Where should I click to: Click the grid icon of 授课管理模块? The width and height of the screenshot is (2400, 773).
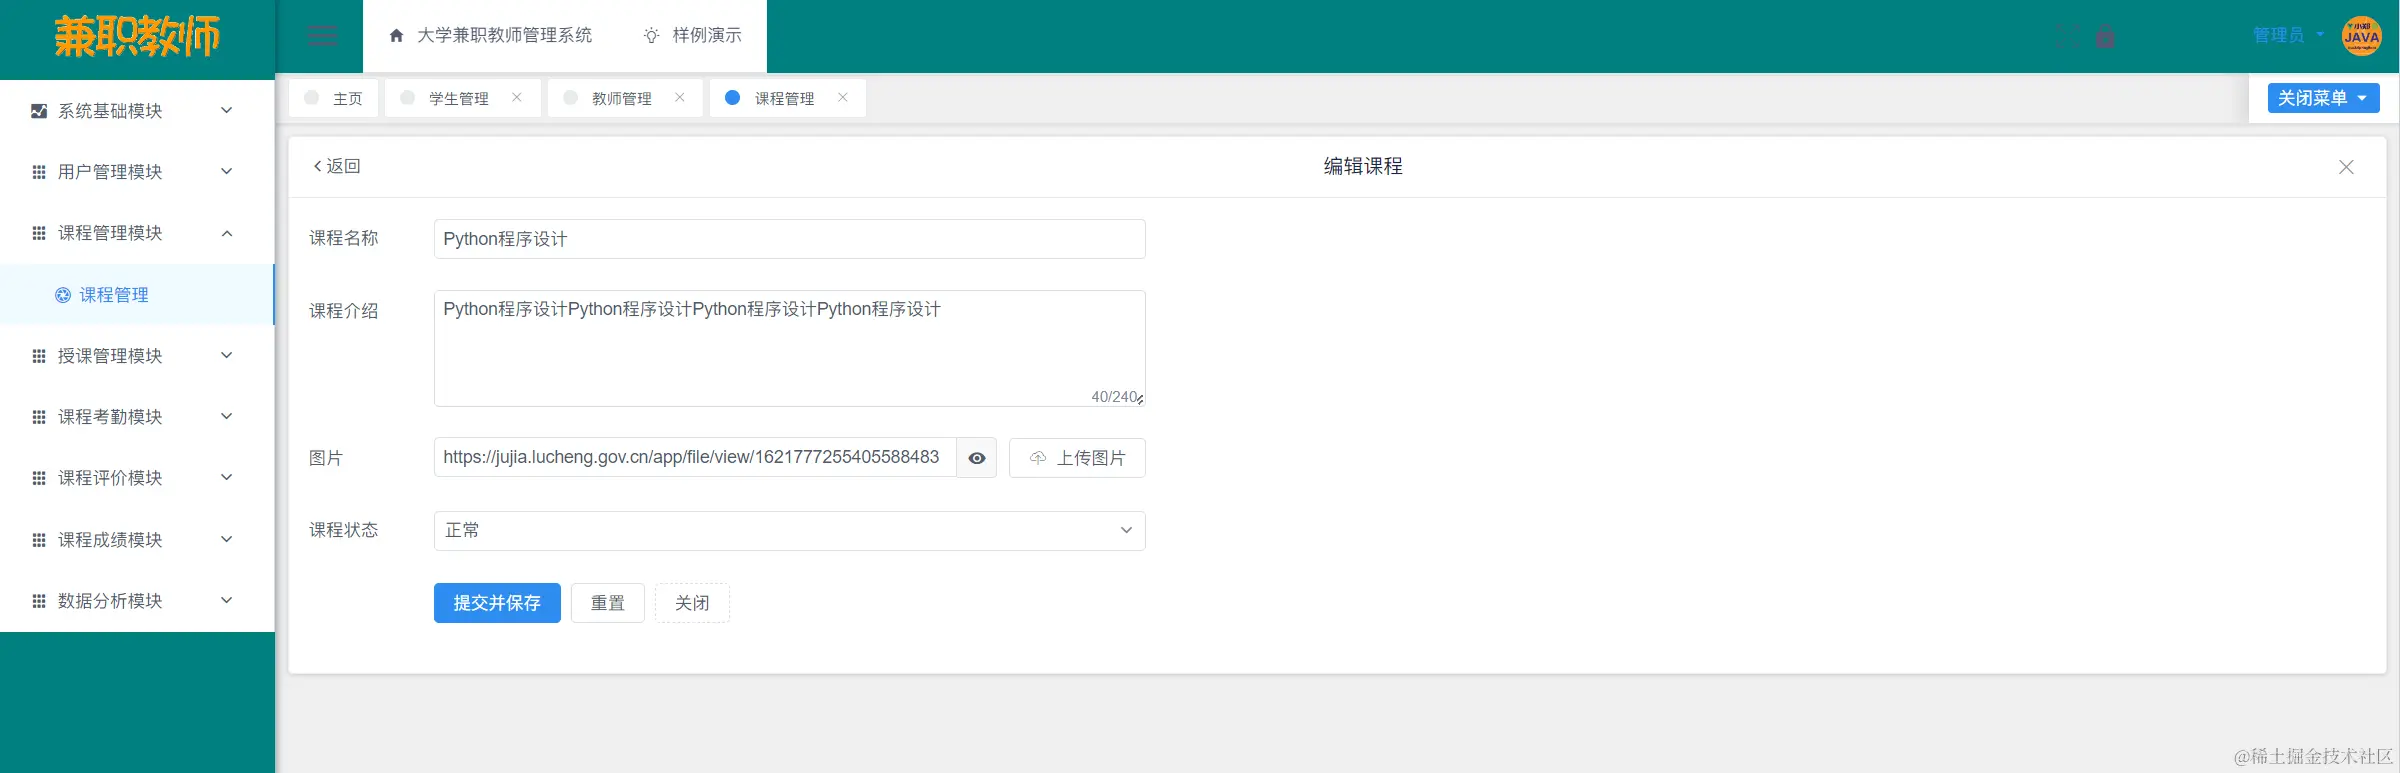39,356
